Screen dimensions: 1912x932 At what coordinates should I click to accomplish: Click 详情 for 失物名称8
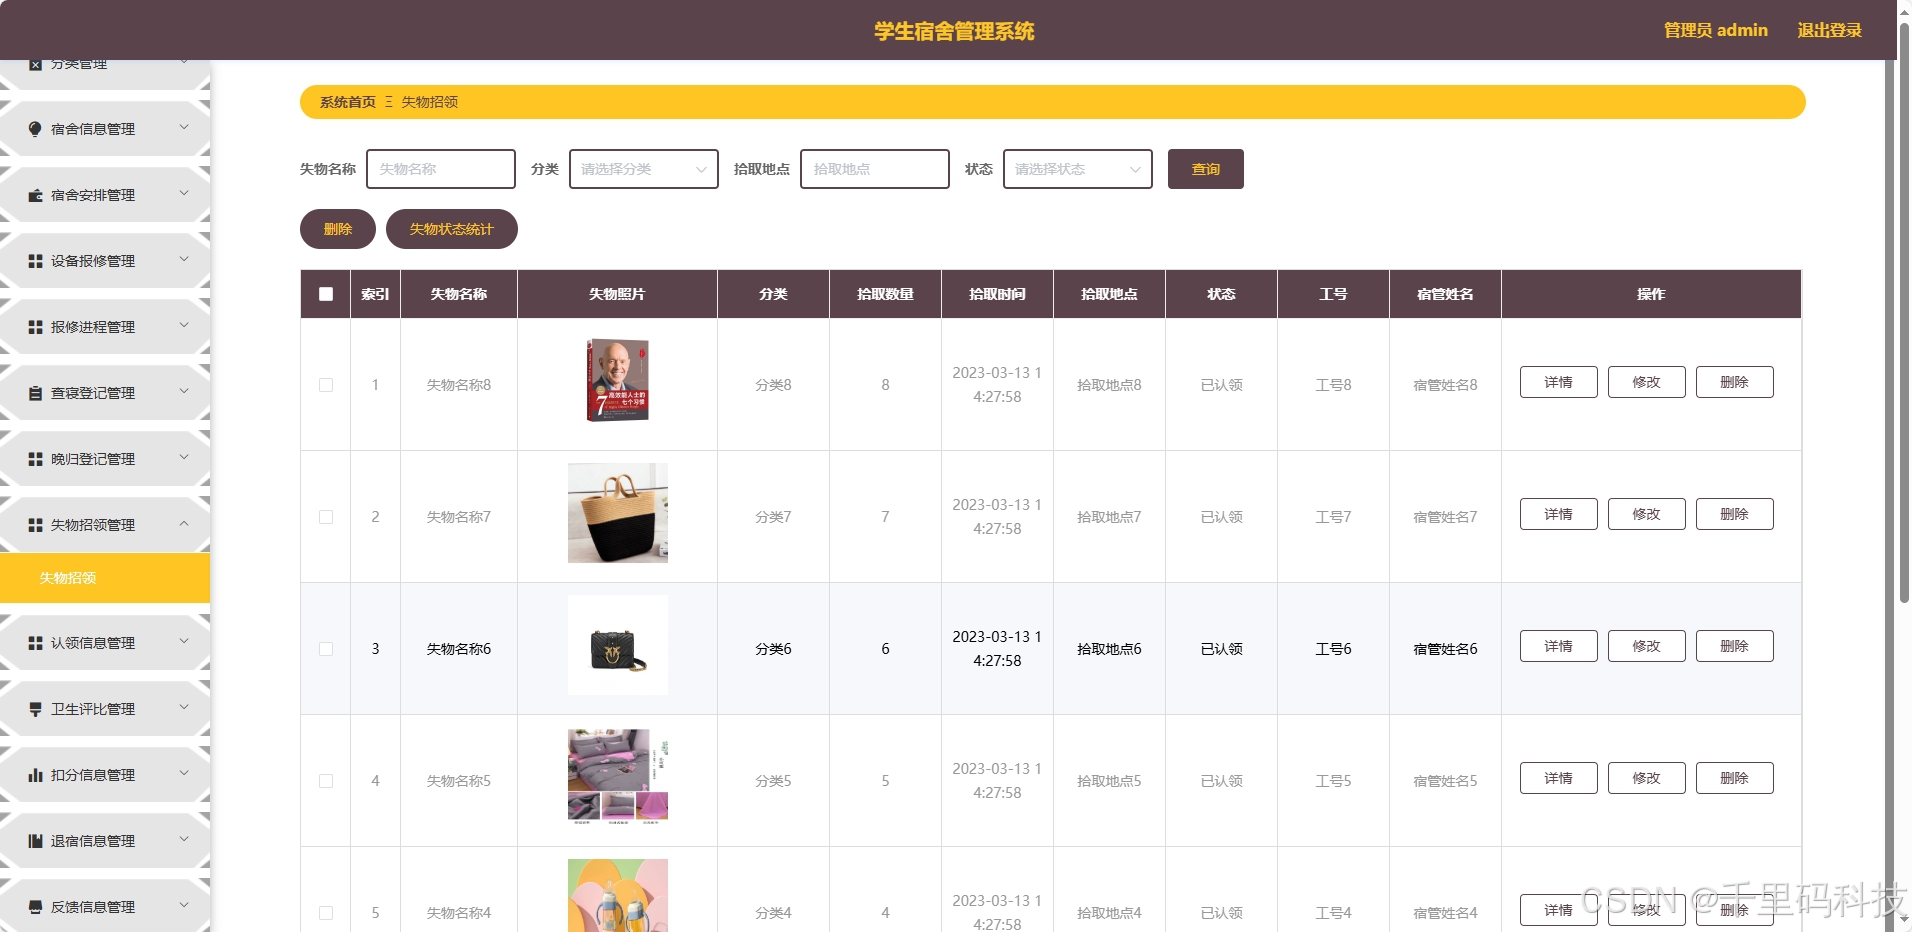[x=1559, y=382]
